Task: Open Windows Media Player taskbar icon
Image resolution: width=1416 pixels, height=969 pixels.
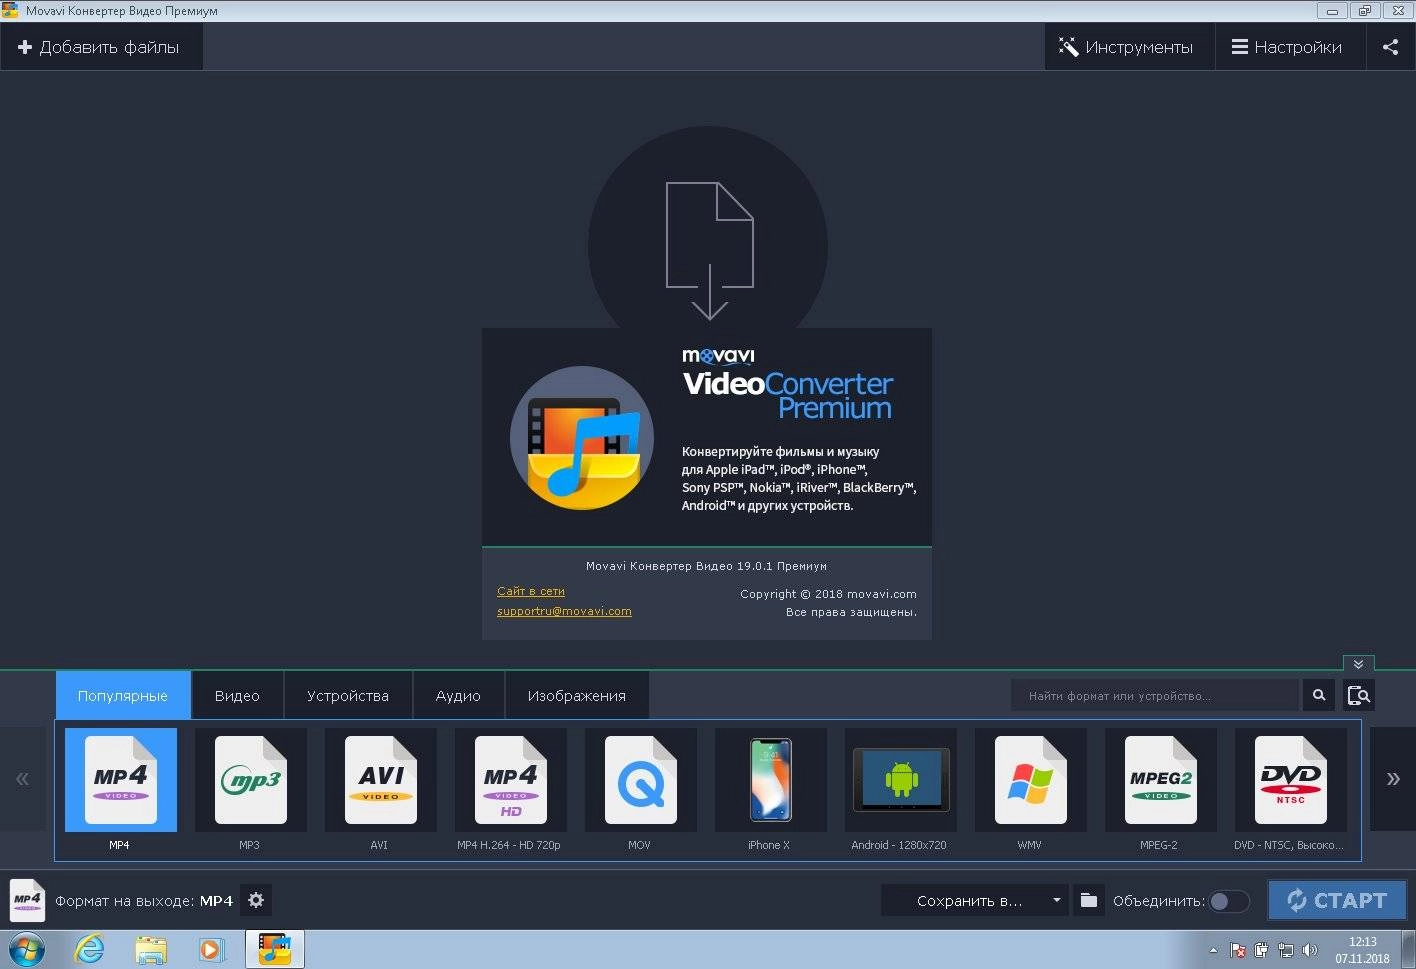Action: point(212,949)
